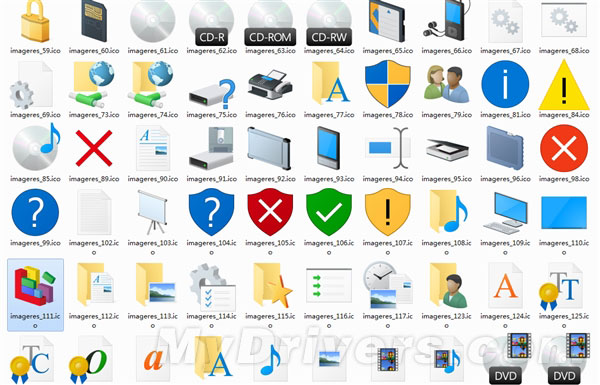Click the CD-RW disc icon imageres_64.ico

(x=329, y=23)
